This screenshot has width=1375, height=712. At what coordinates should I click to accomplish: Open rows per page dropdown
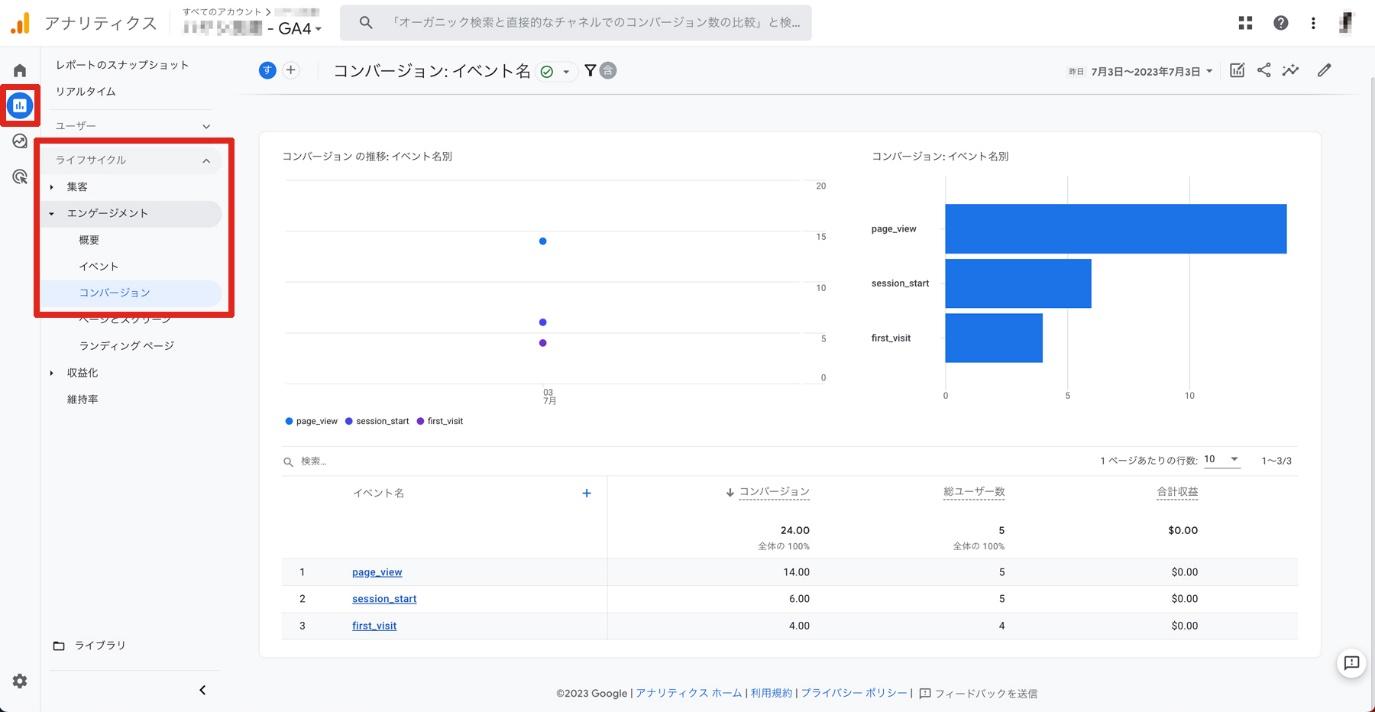point(1221,459)
